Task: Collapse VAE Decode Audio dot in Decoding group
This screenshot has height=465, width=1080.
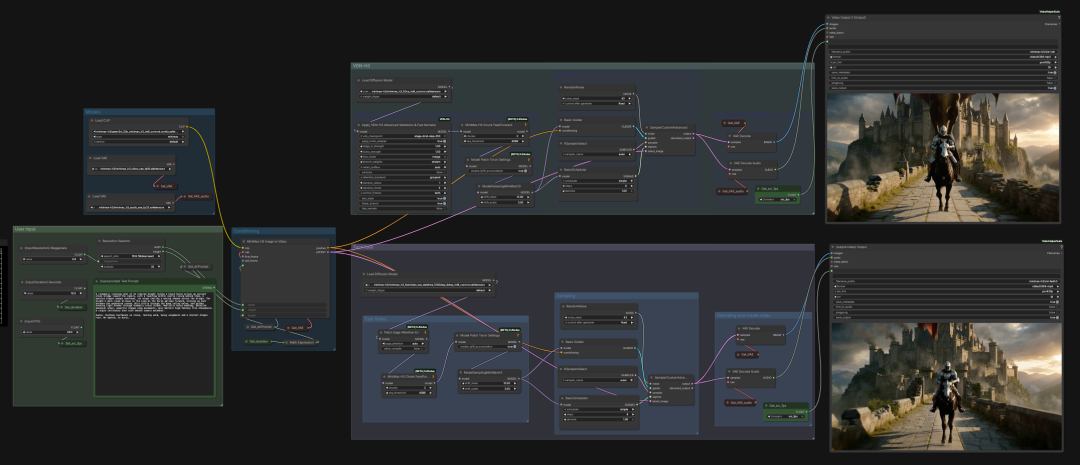Action: click(x=729, y=371)
